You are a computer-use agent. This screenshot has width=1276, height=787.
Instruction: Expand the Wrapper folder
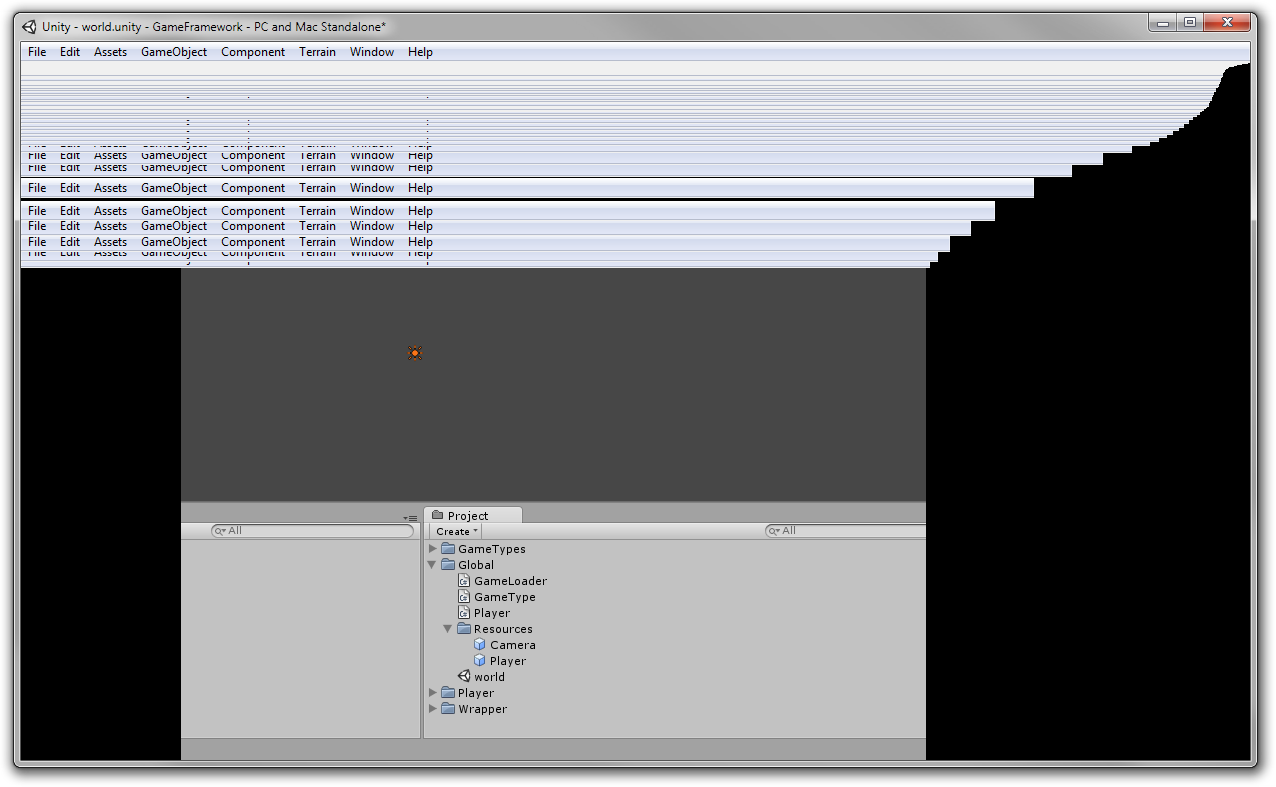(x=432, y=708)
